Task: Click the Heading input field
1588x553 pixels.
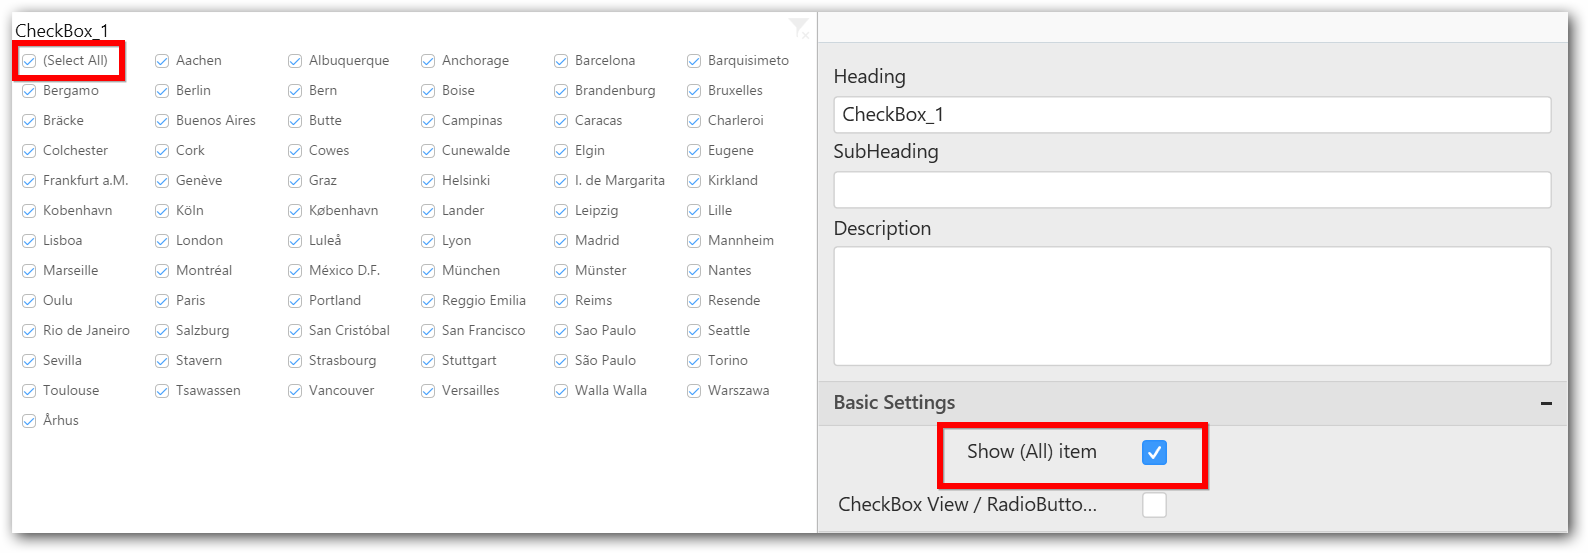Action: click(x=1191, y=115)
